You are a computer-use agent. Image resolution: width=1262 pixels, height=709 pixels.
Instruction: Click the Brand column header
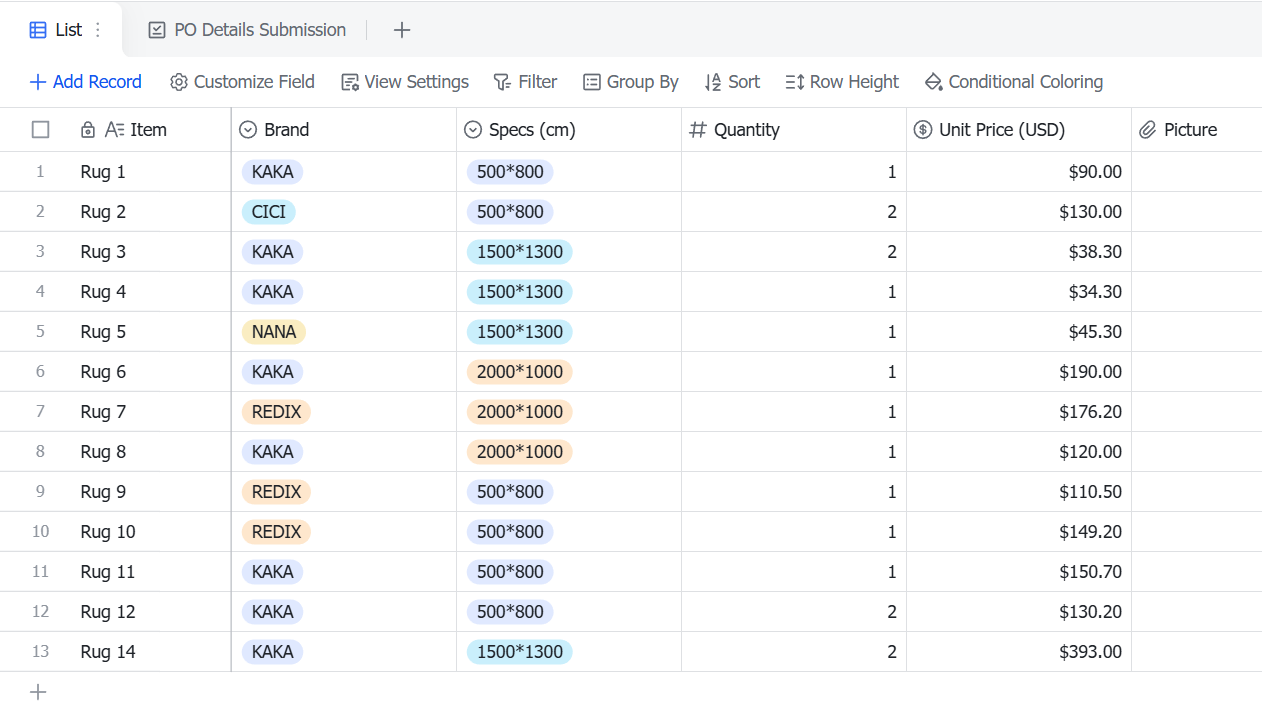(x=344, y=130)
